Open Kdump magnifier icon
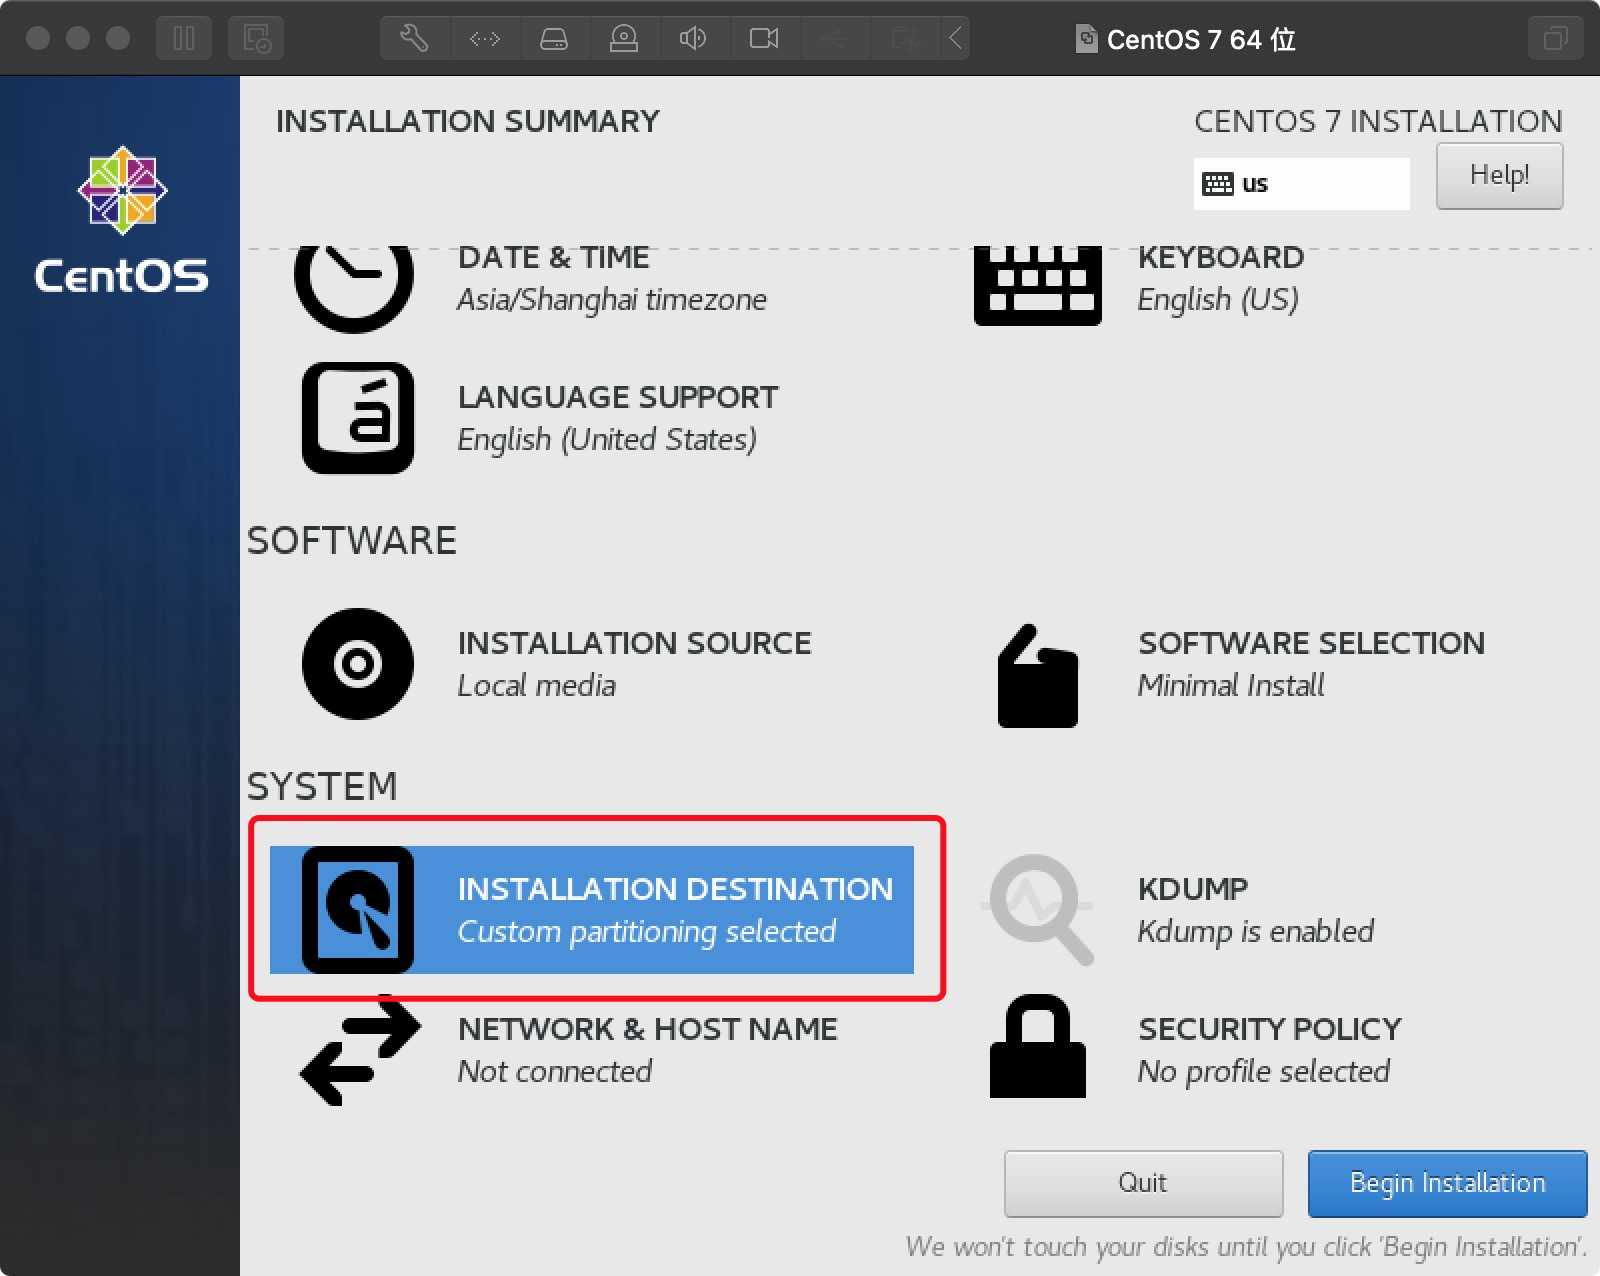Viewport: 1600px width, 1276px height. click(x=1040, y=908)
